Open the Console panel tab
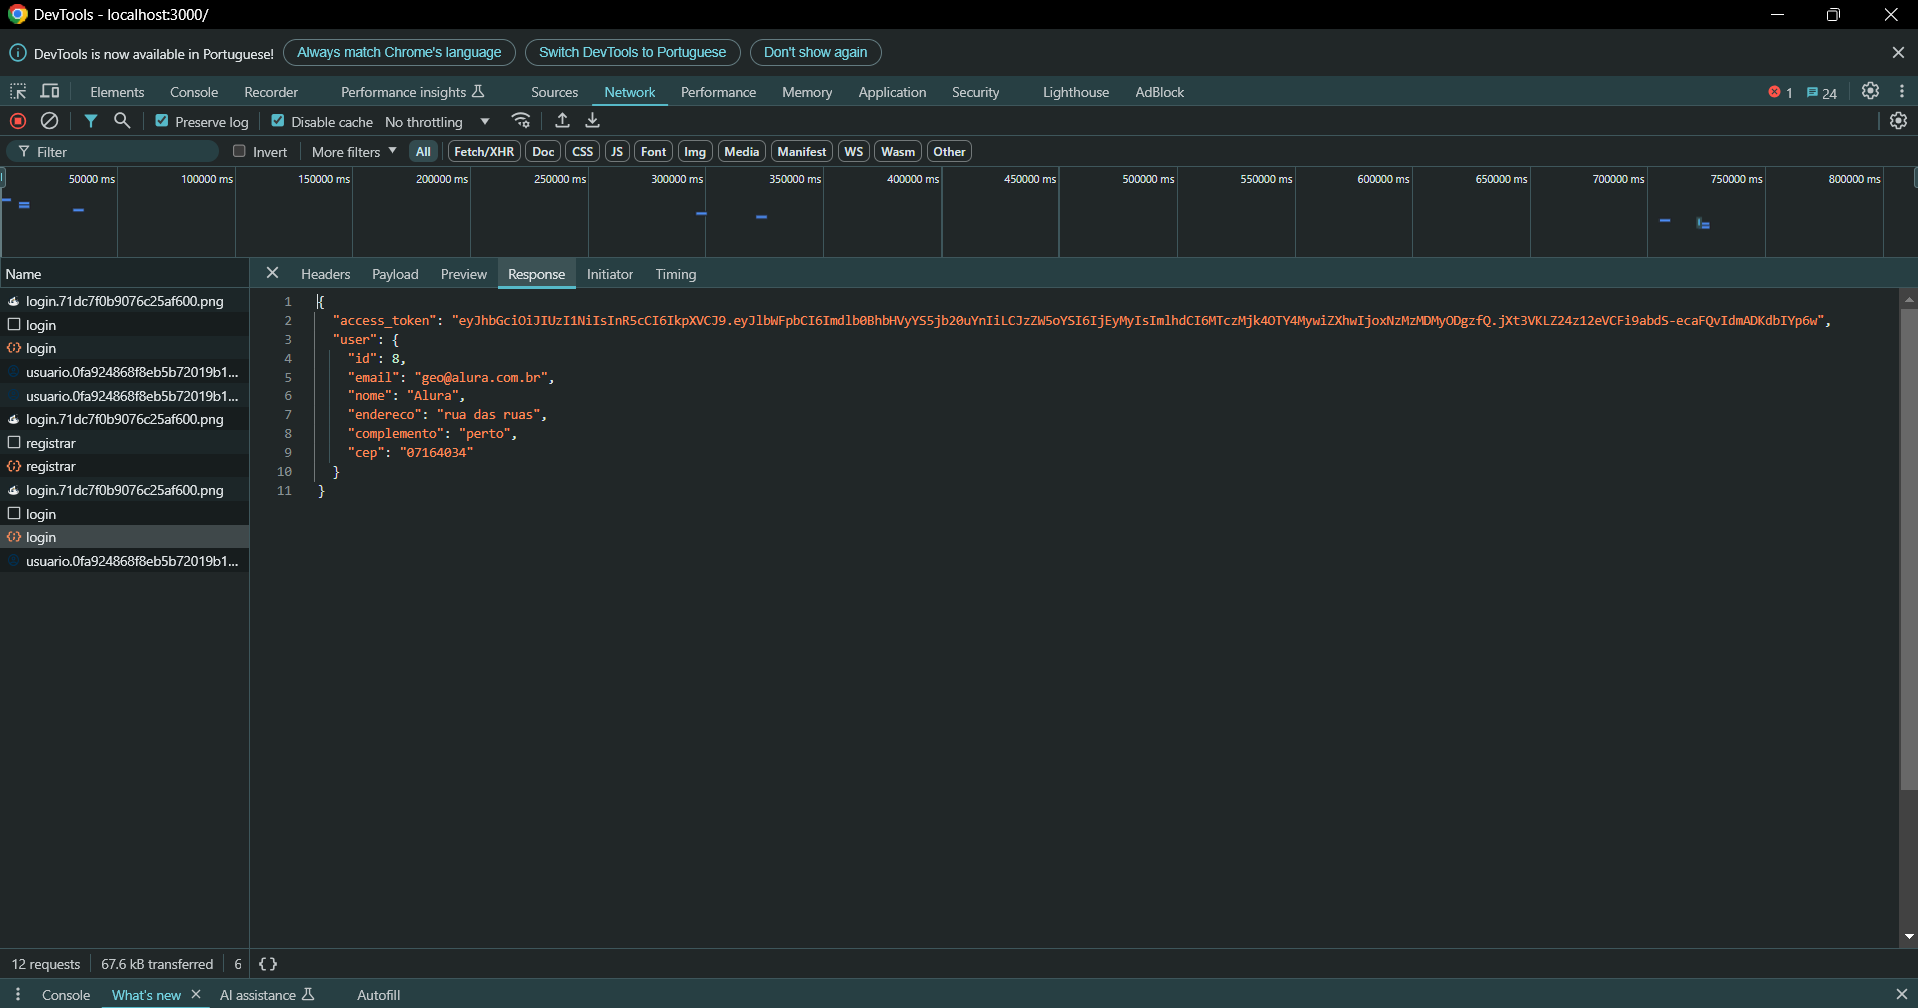The width and height of the screenshot is (1918, 1008). click(193, 92)
